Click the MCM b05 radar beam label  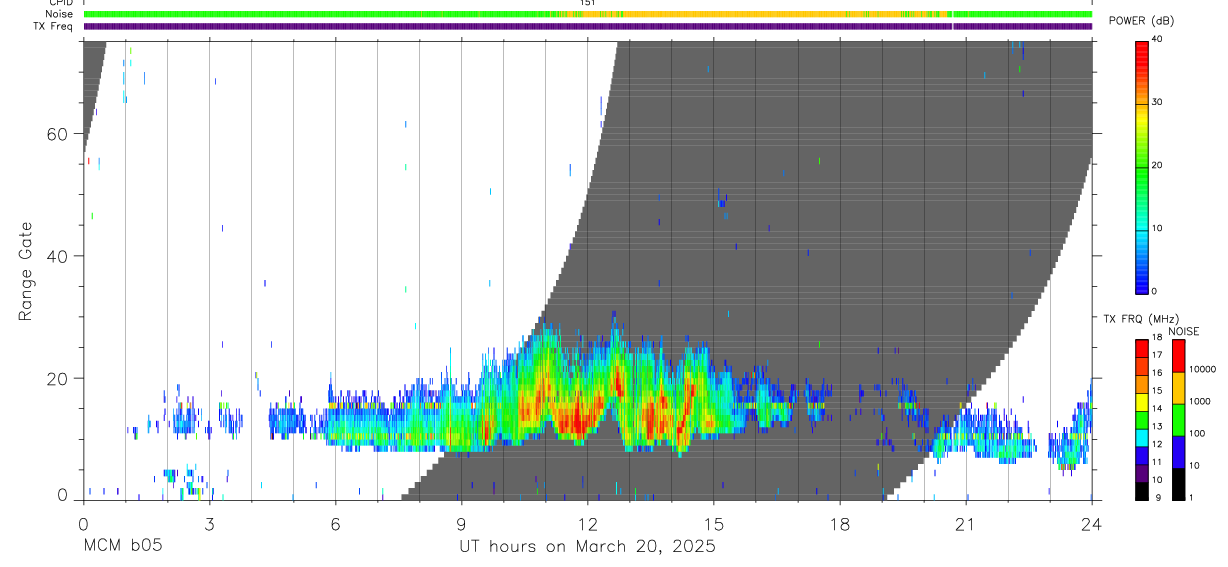121,547
